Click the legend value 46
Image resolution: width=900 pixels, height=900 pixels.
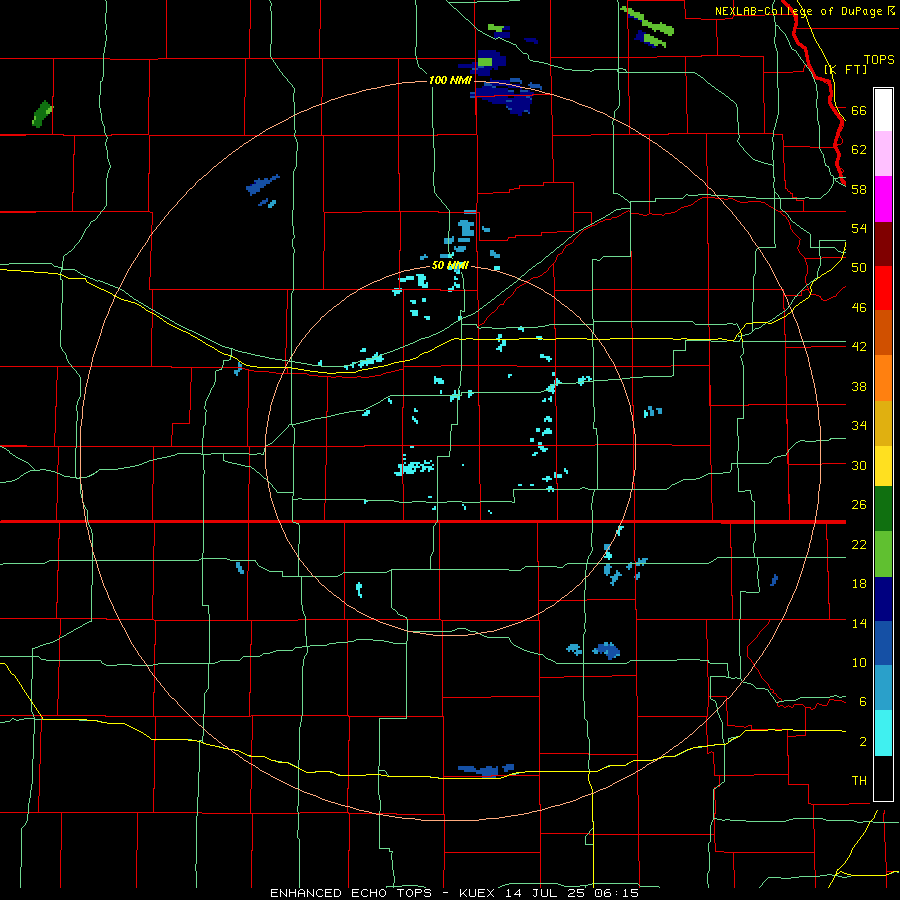click(x=859, y=308)
